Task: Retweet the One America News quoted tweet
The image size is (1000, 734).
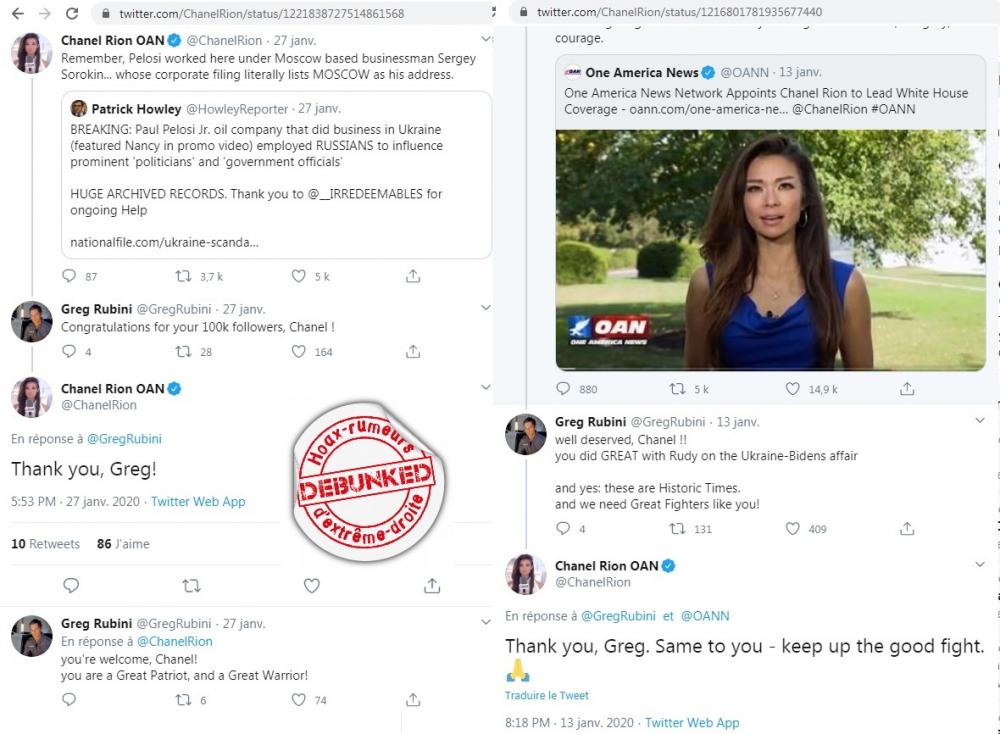Action: point(674,388)
